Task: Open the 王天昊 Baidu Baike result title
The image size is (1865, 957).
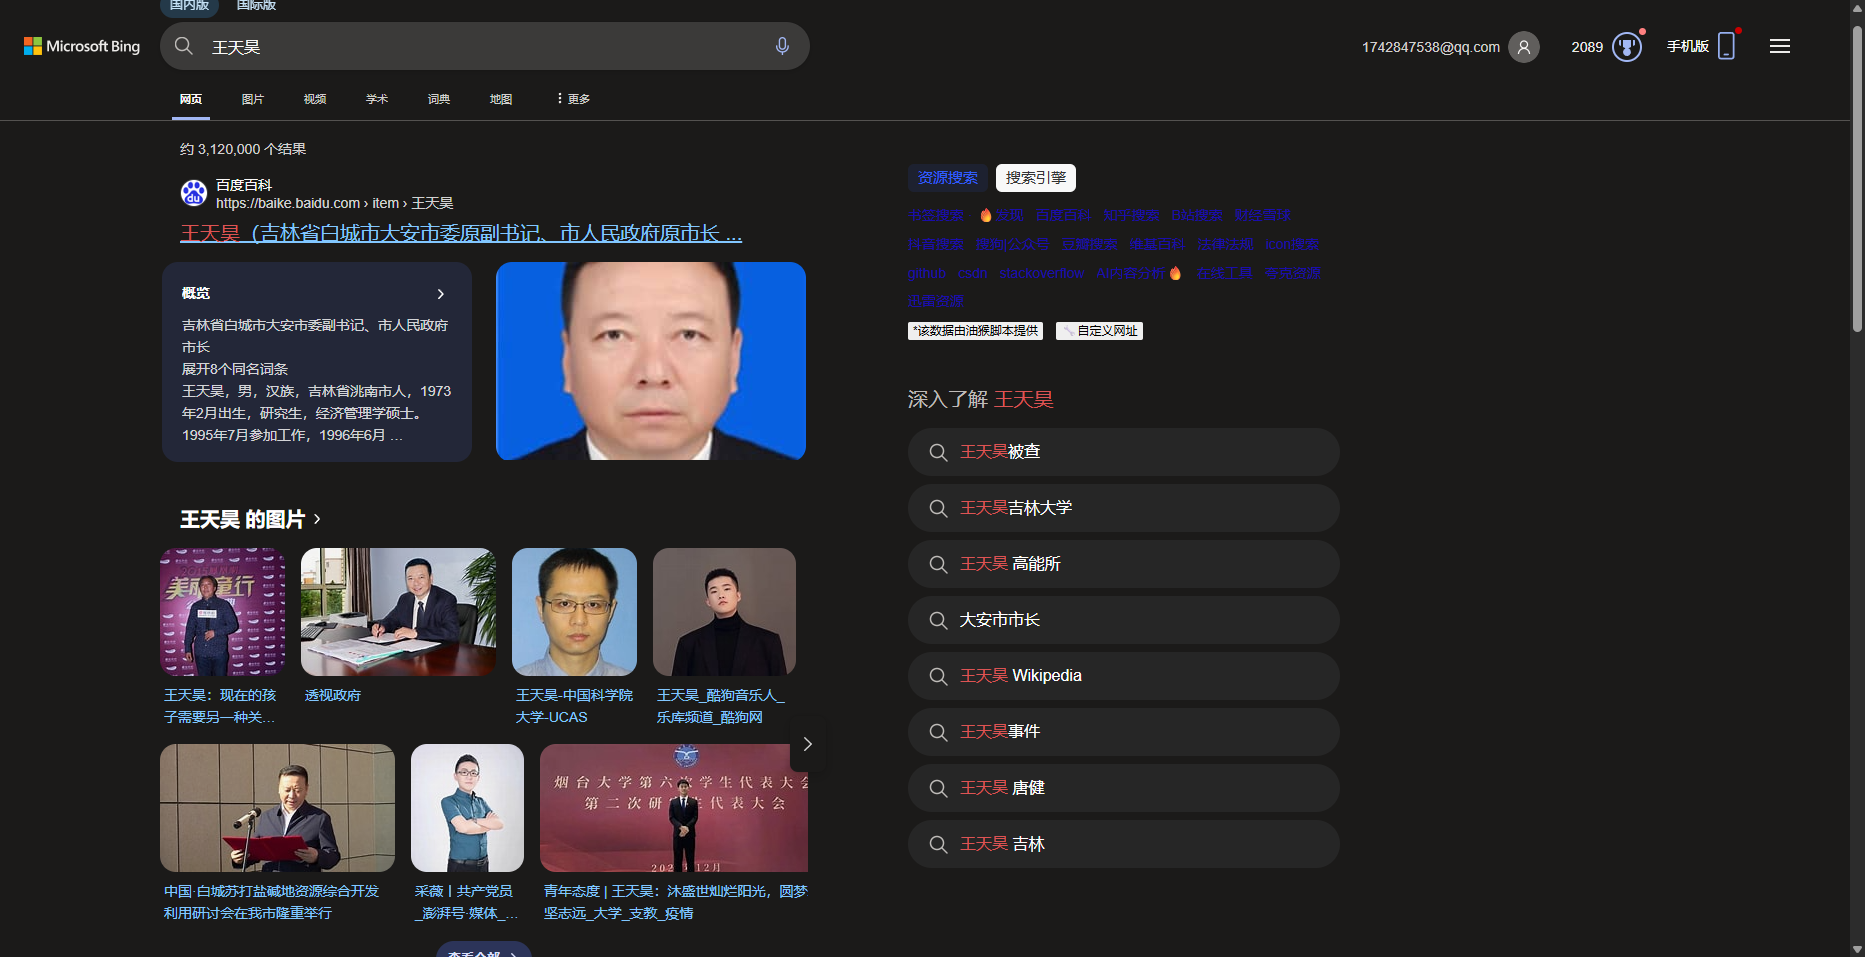Action: tap(461, 234)
